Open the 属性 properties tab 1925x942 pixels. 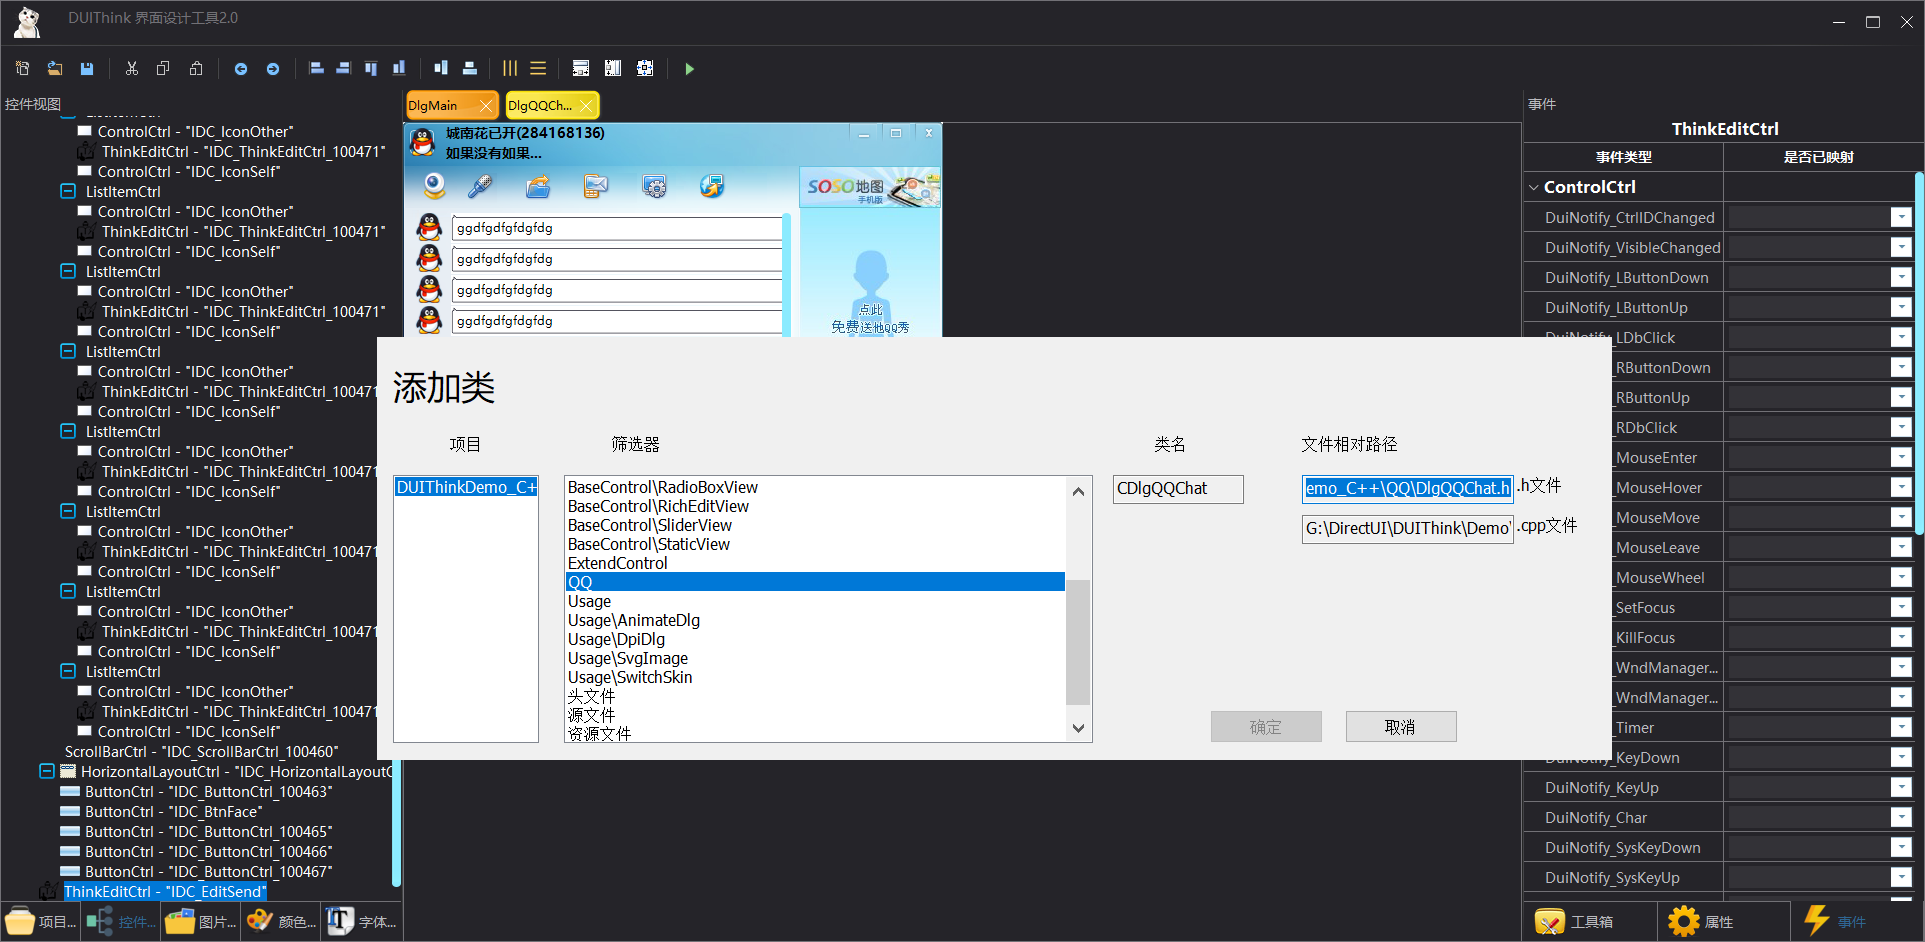[1722, 921]
